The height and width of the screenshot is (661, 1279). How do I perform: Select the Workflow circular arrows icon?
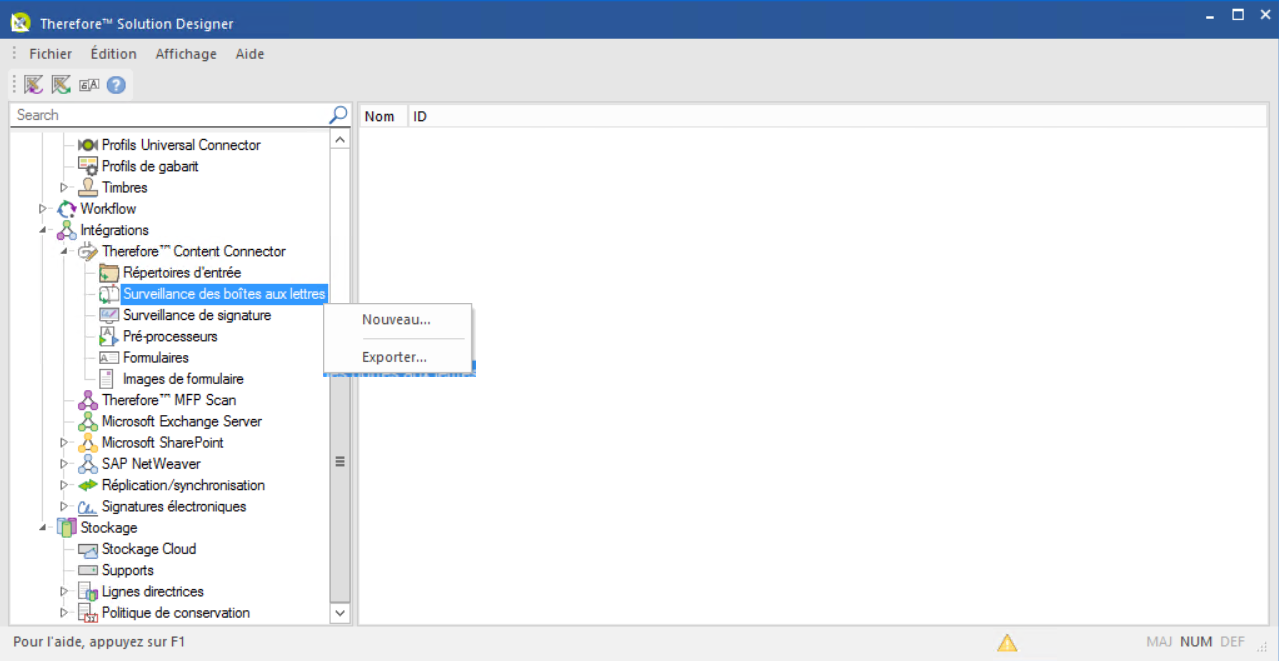click(x=67, y=209)
